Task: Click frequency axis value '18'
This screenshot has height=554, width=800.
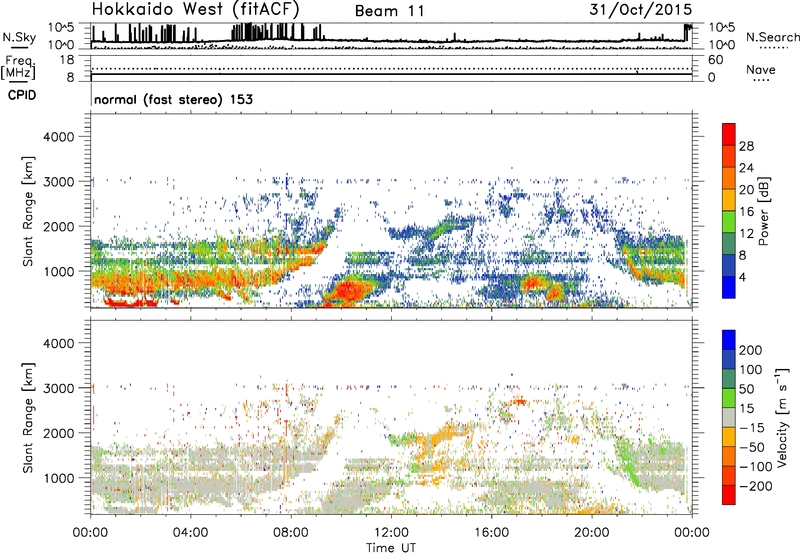Action: click(67, 60)
